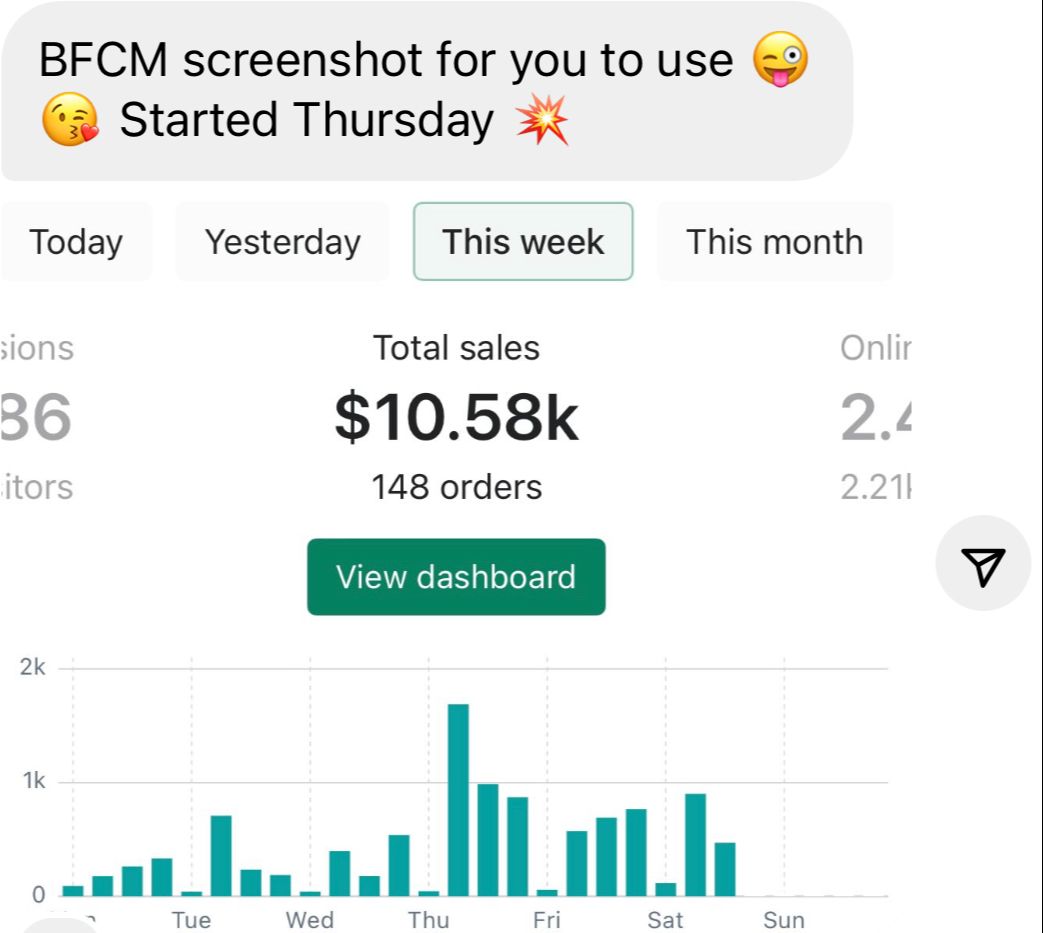
Task: Click the tallest Saturday sales bar
Action: pos(695,844)
